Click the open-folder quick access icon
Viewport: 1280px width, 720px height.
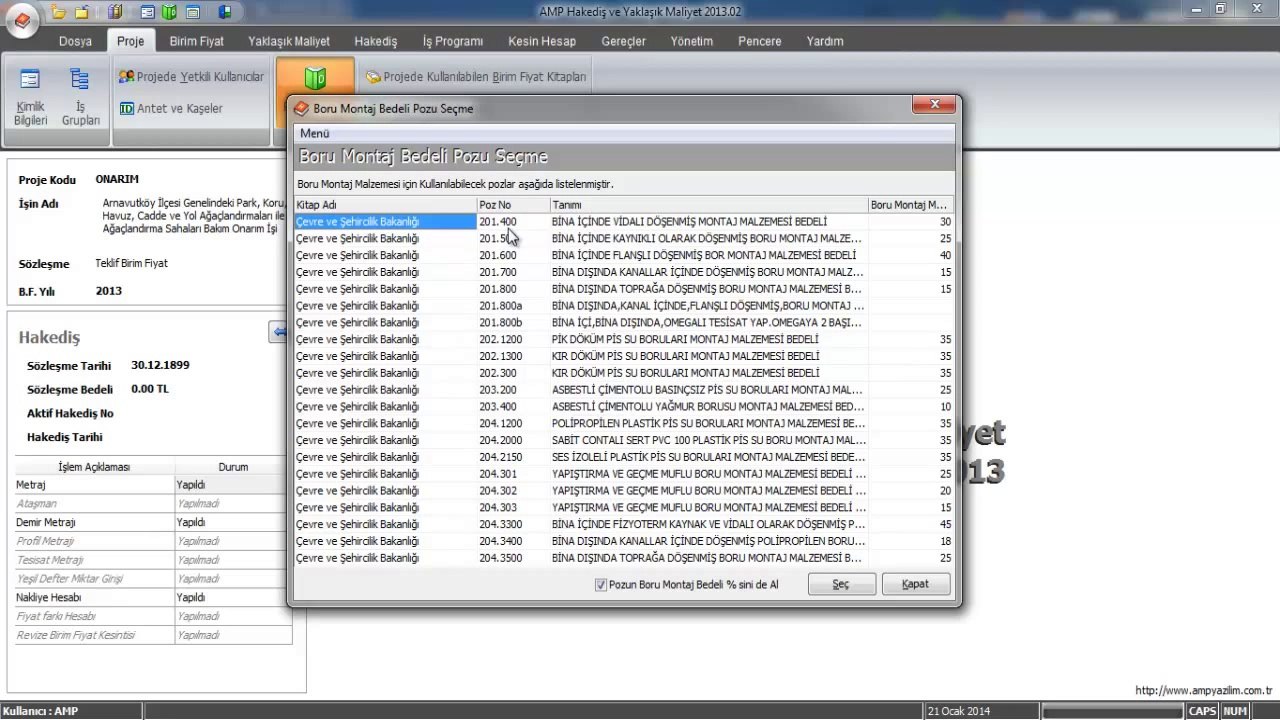(59, 12)
